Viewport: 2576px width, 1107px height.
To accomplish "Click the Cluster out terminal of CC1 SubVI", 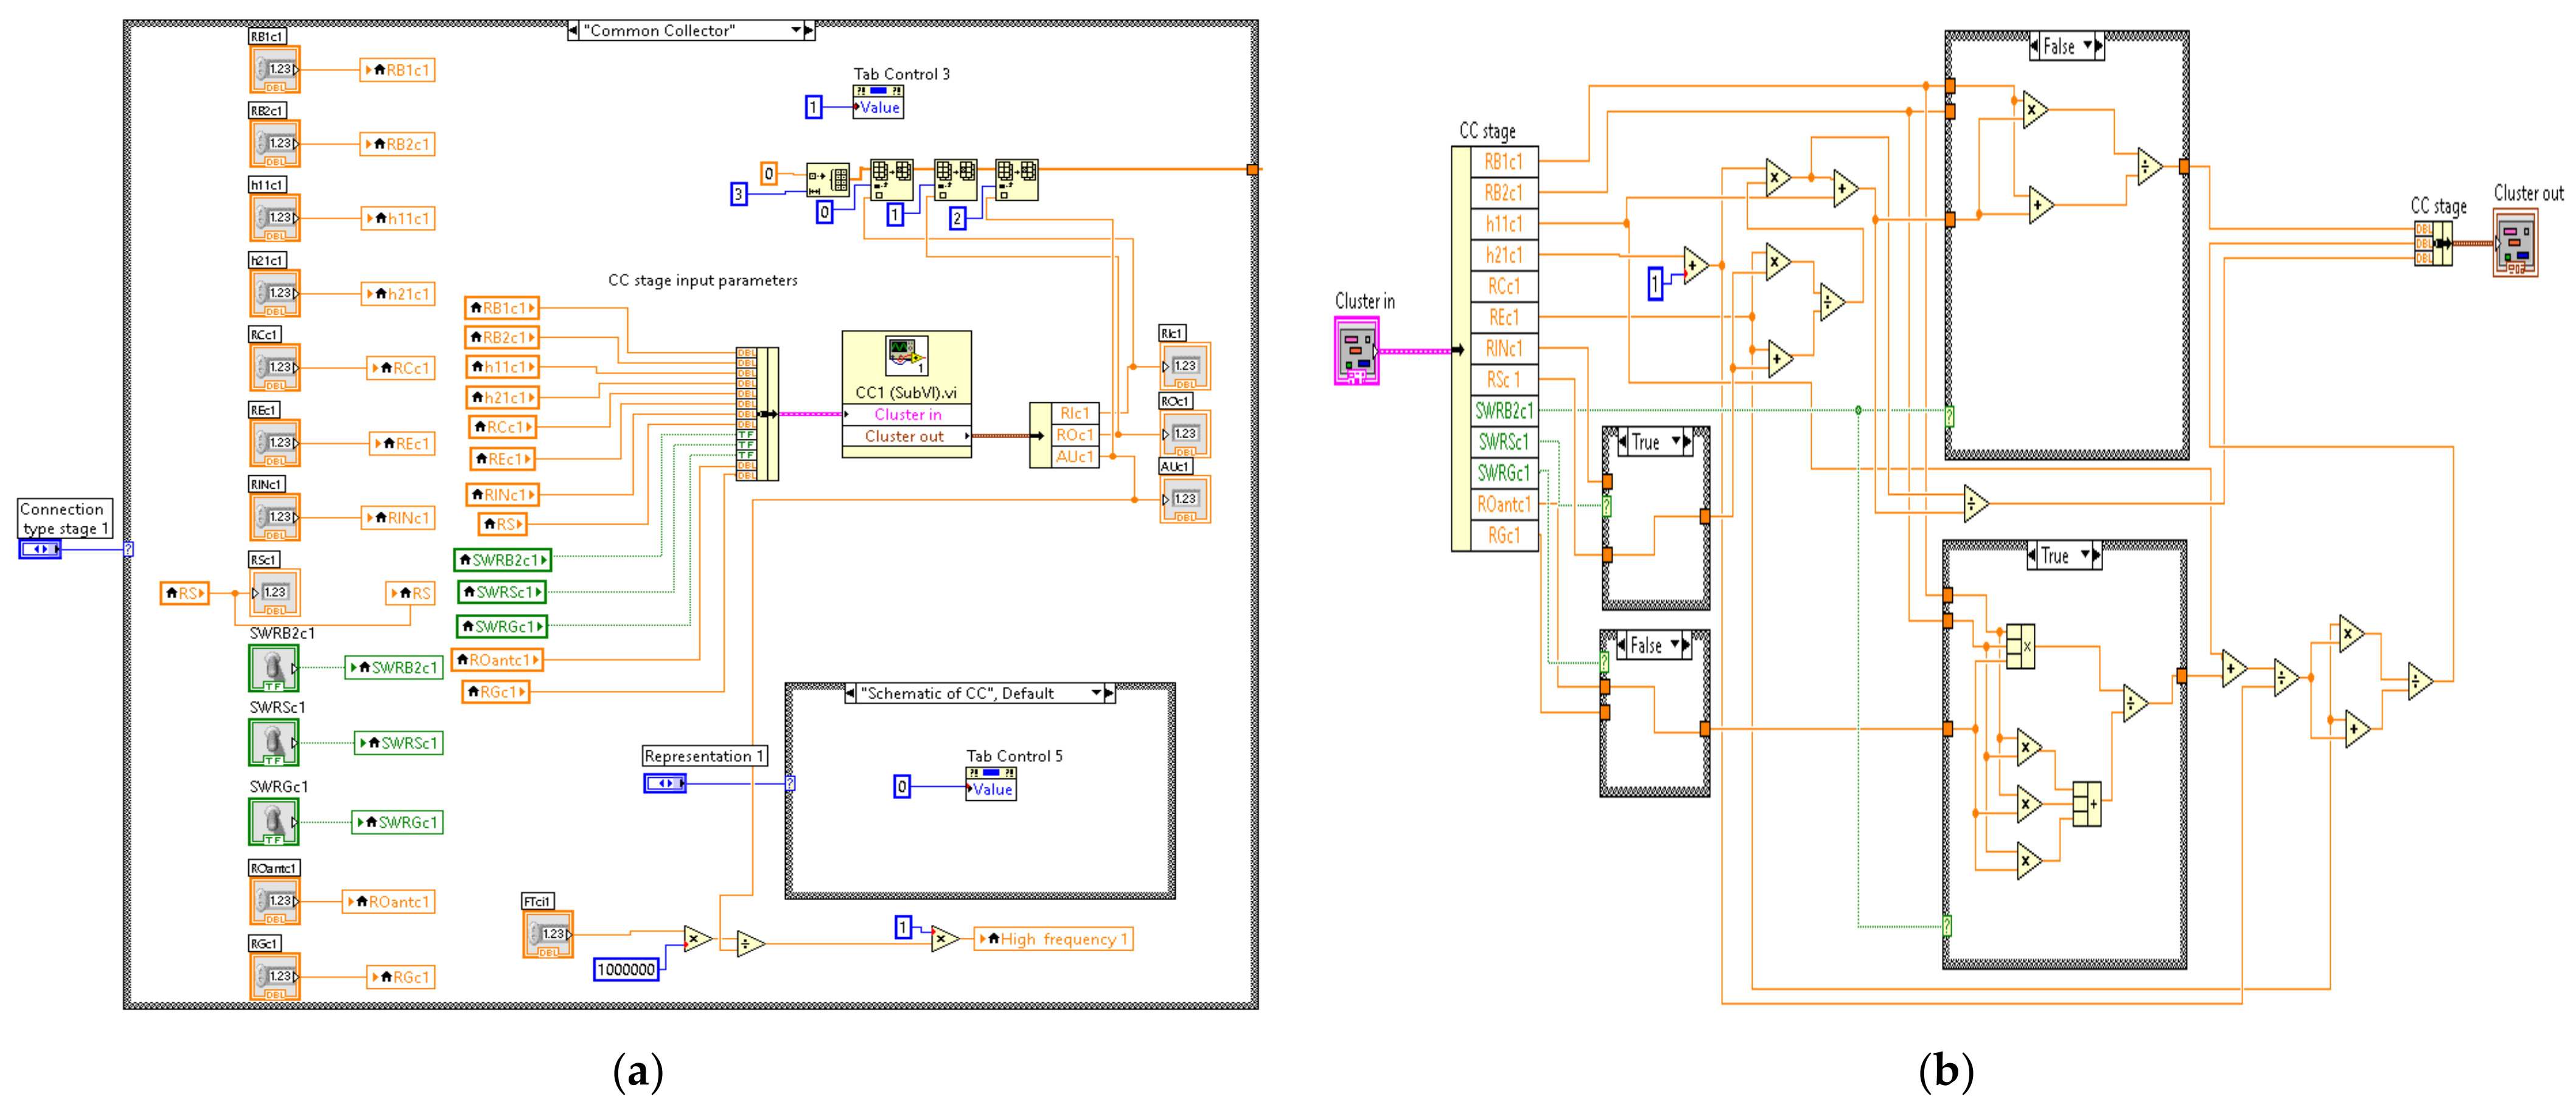I will click(x=906, y=436).
